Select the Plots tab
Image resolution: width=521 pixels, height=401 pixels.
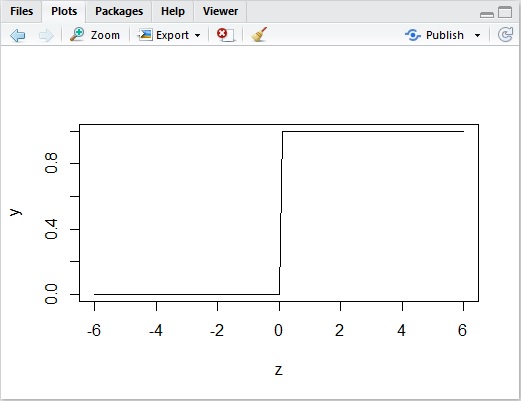point(64,11)
